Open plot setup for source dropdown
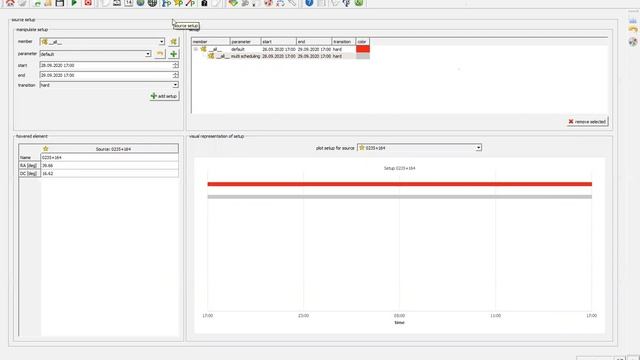The height and width of the screenshot is (360, 640). click(x=419, y=148)
